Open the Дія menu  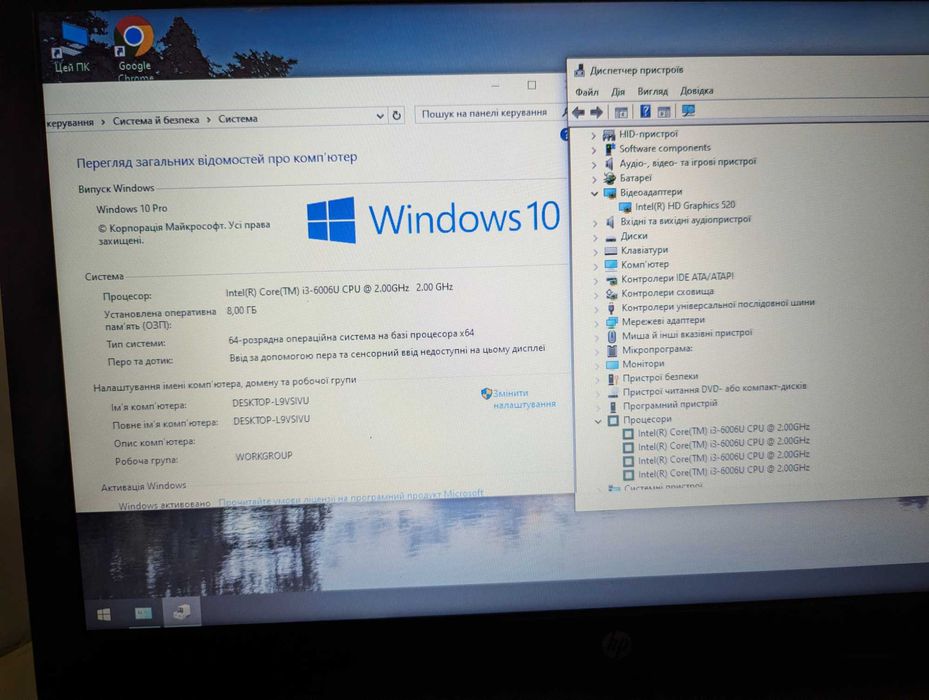pos(618,92)
